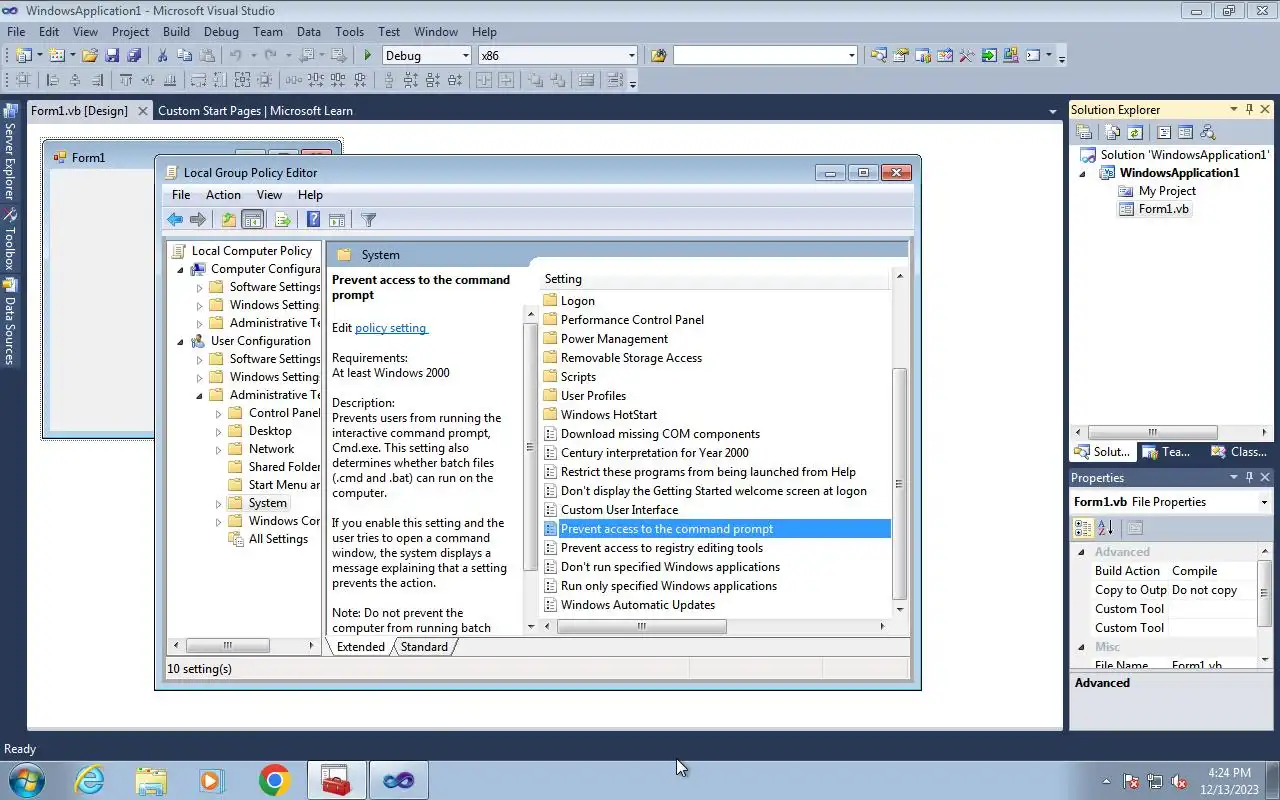Expand Control Panel tree node
The height and width of the screenshot is (800, 1280).
[219, 413]
